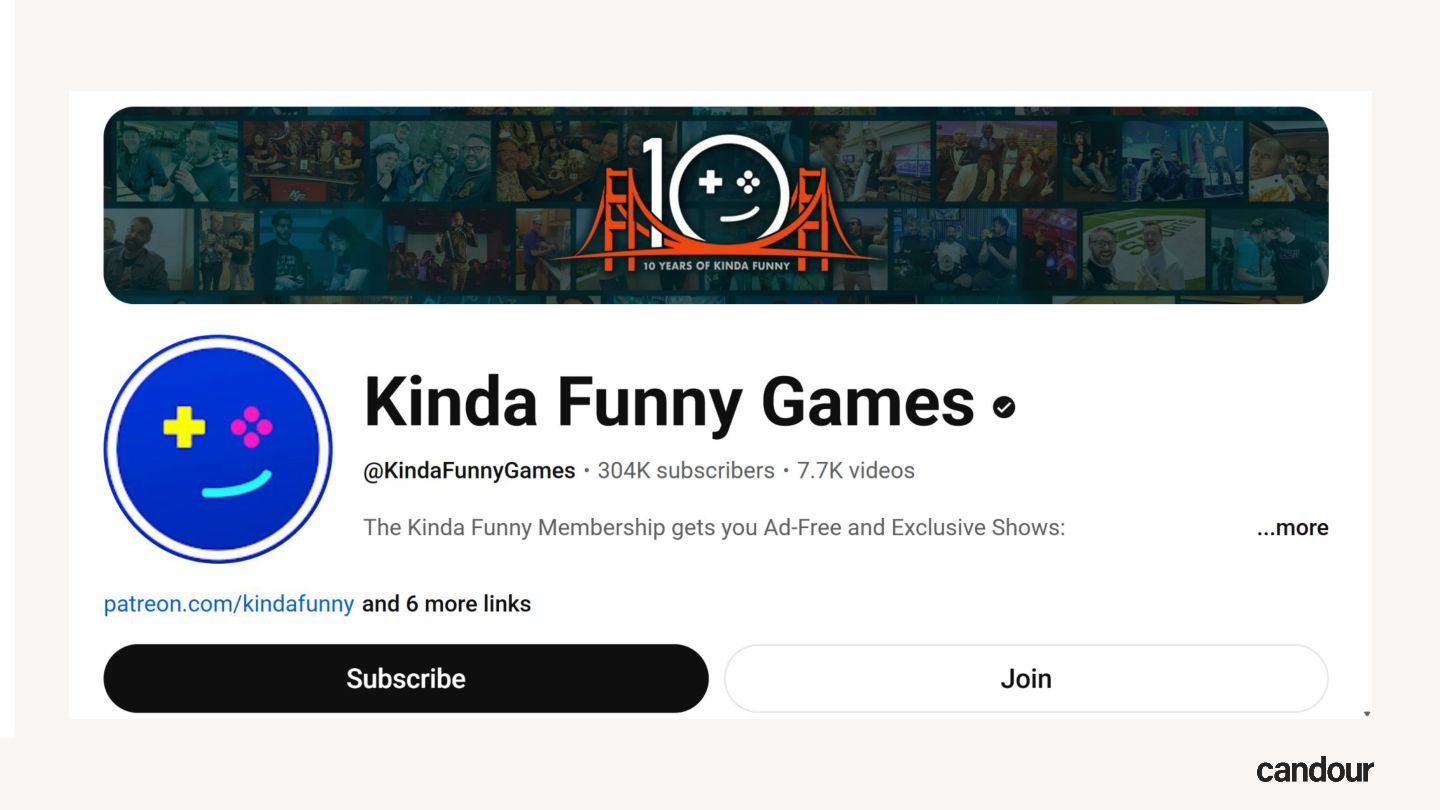The image size is (1440, 810).
Task: Click the '10 Years of Kinda Funny' banner caption
Action: (x=716, y=266)
